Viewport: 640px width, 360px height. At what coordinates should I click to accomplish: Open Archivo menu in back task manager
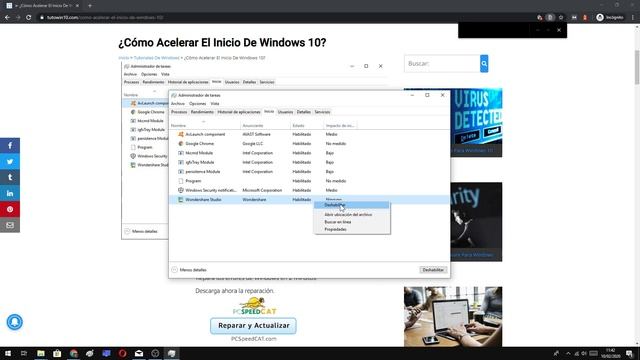click(130, 74)
